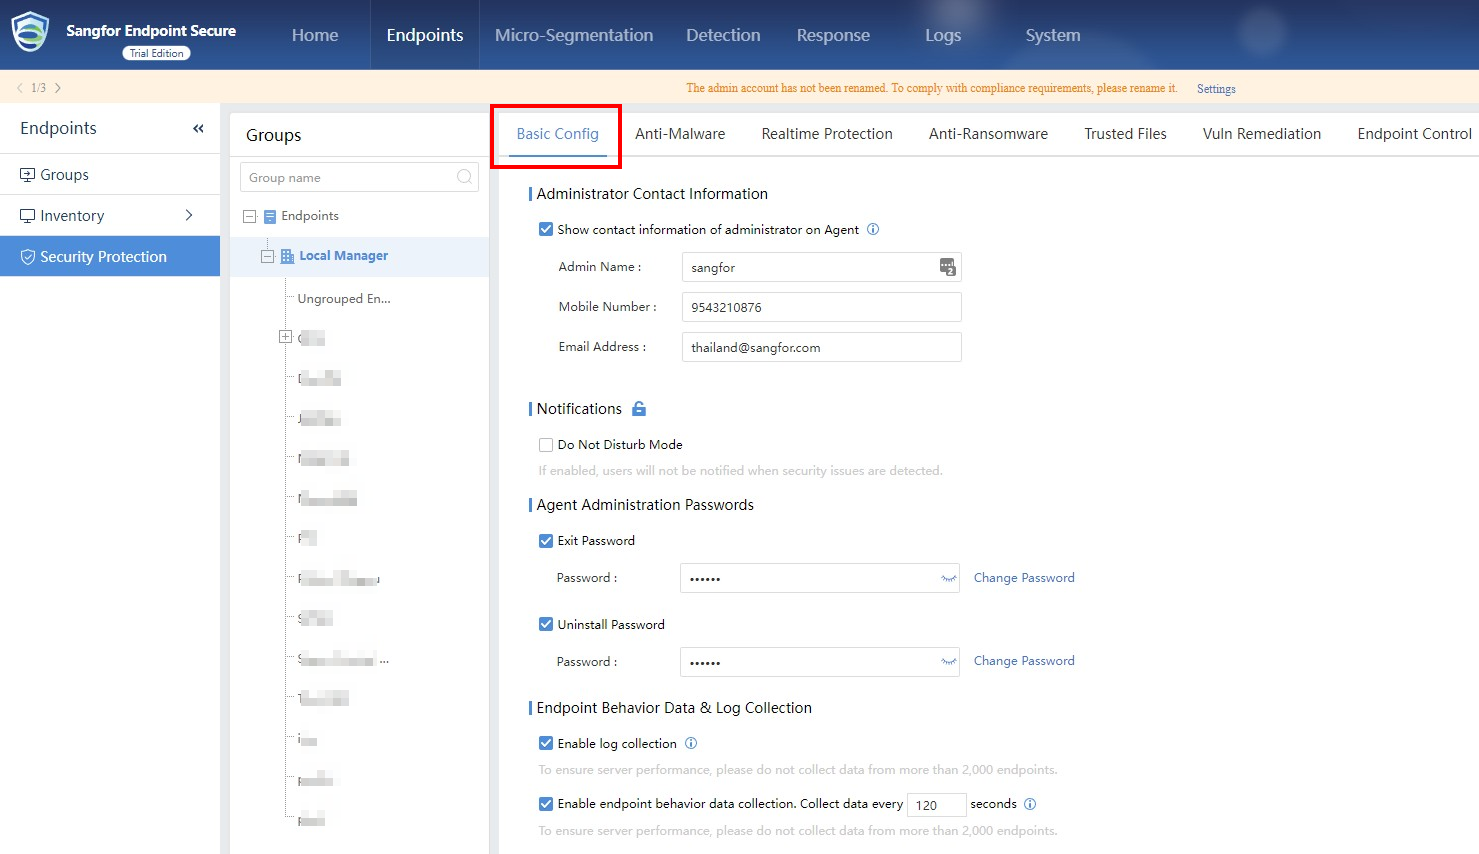Reveal Uninstall Password using the eye icon

(948, 662)
